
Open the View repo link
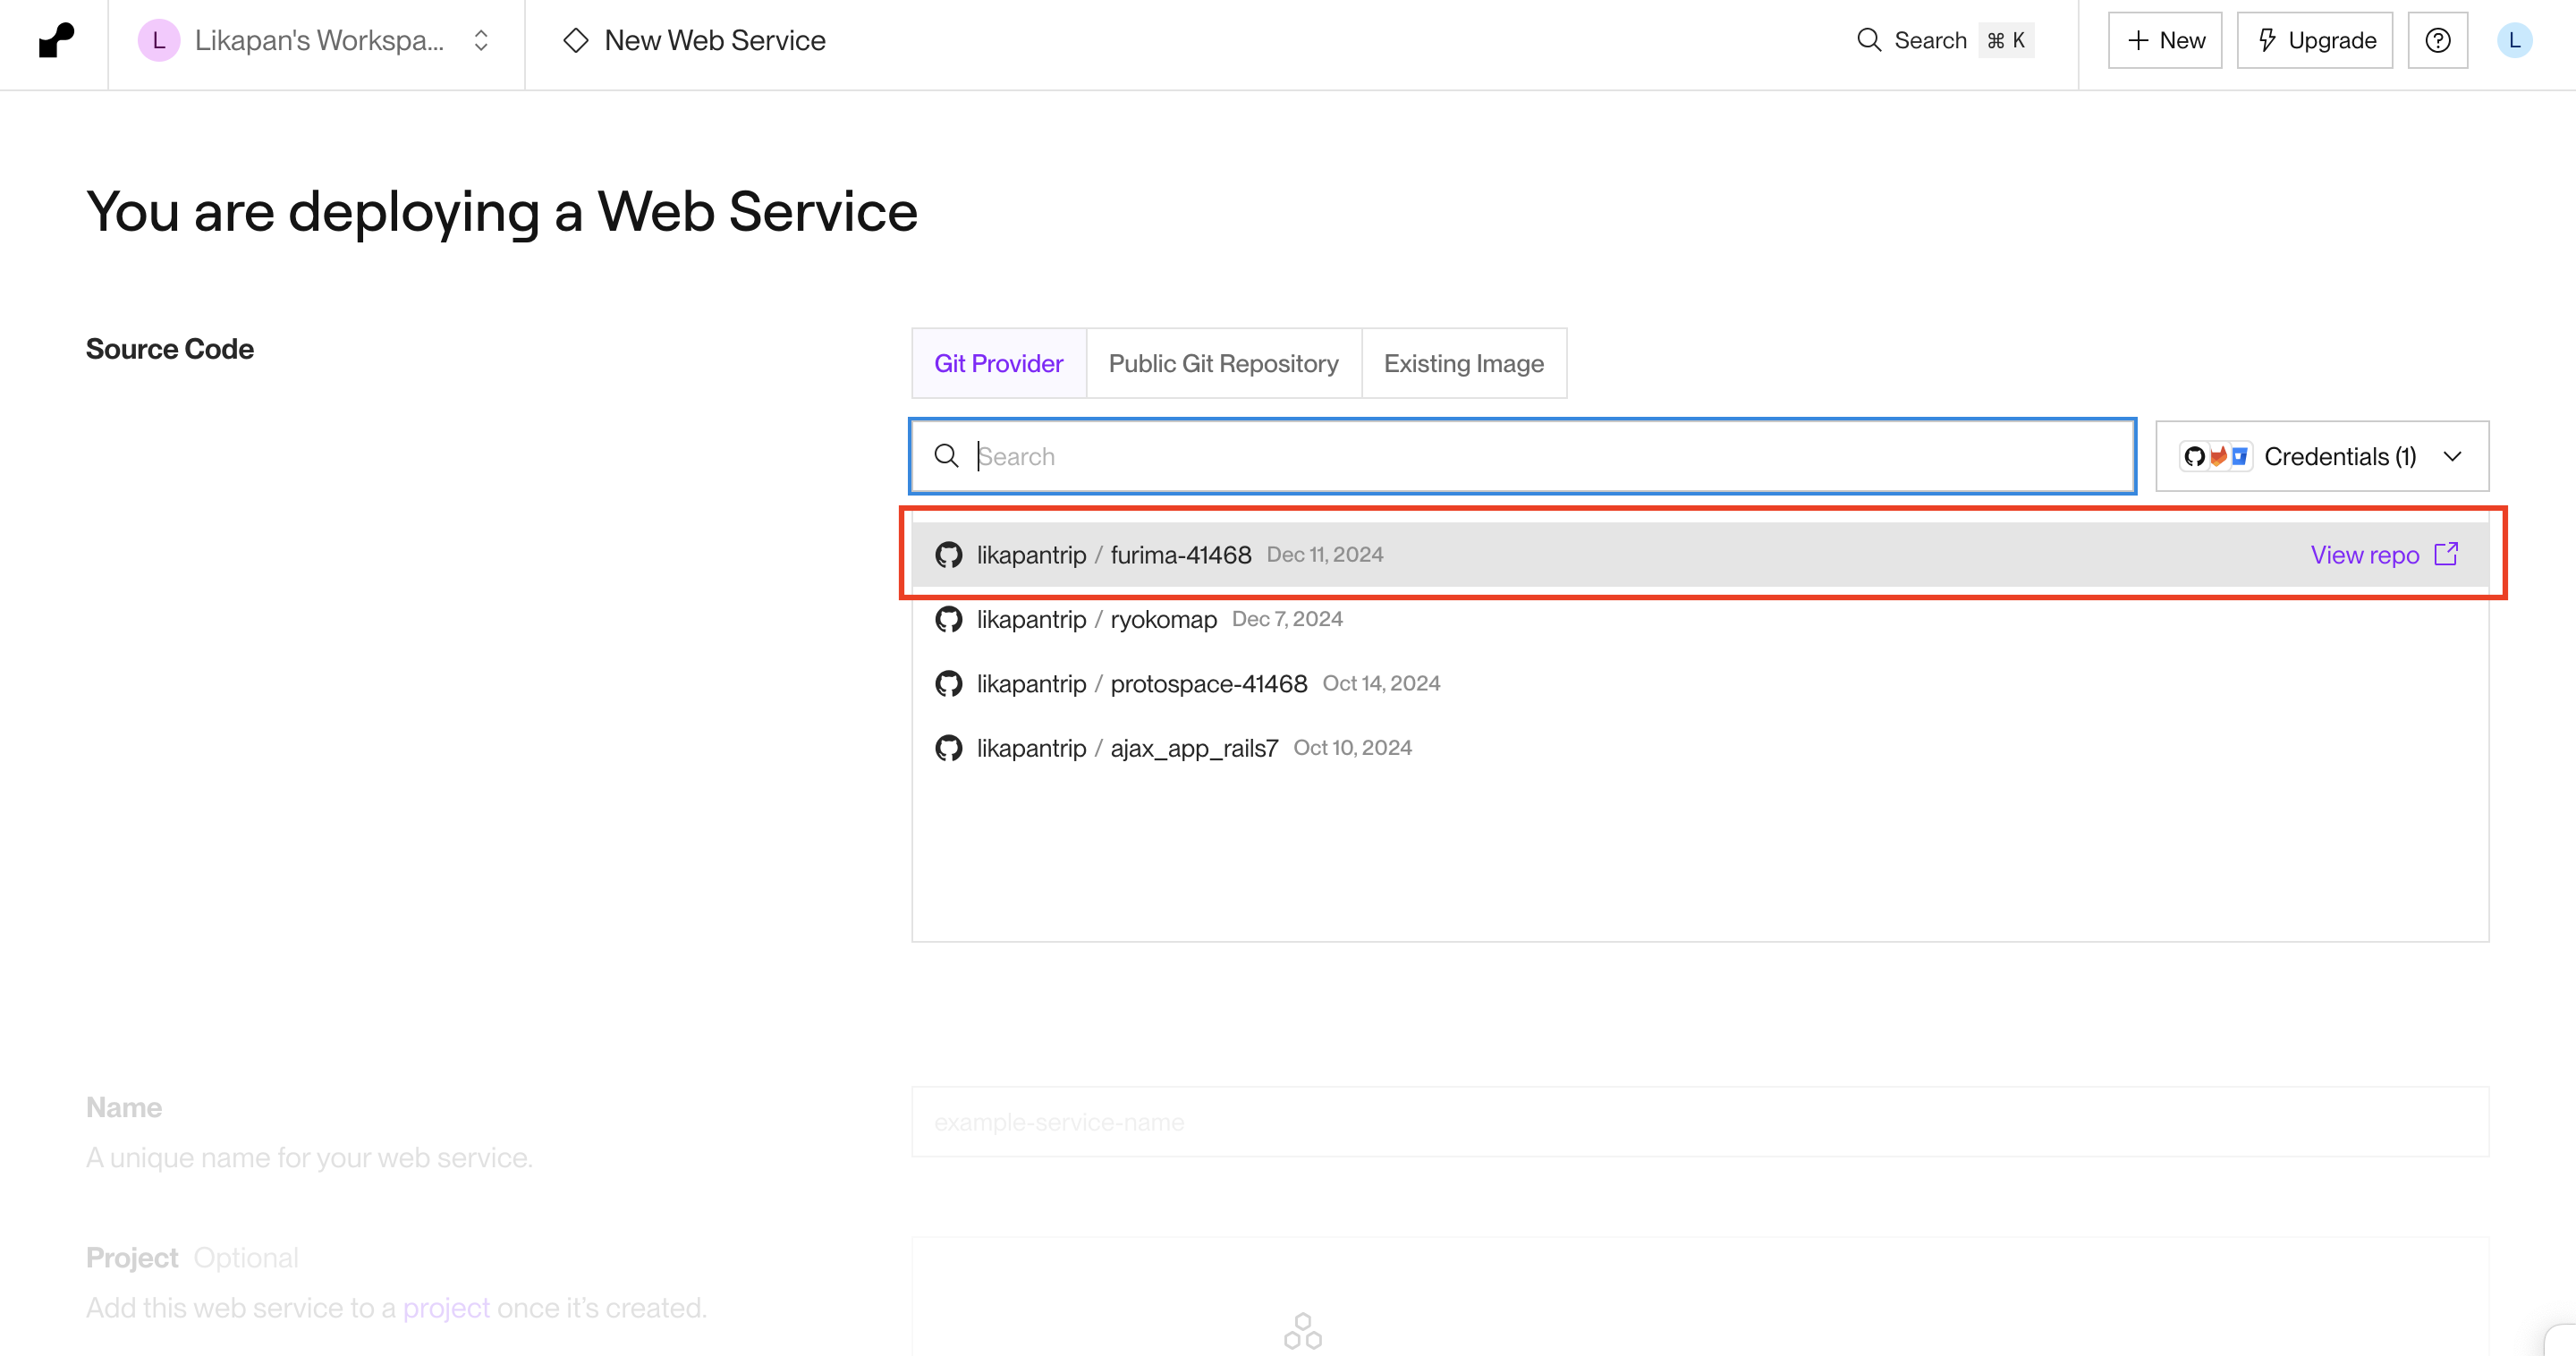2364,555
